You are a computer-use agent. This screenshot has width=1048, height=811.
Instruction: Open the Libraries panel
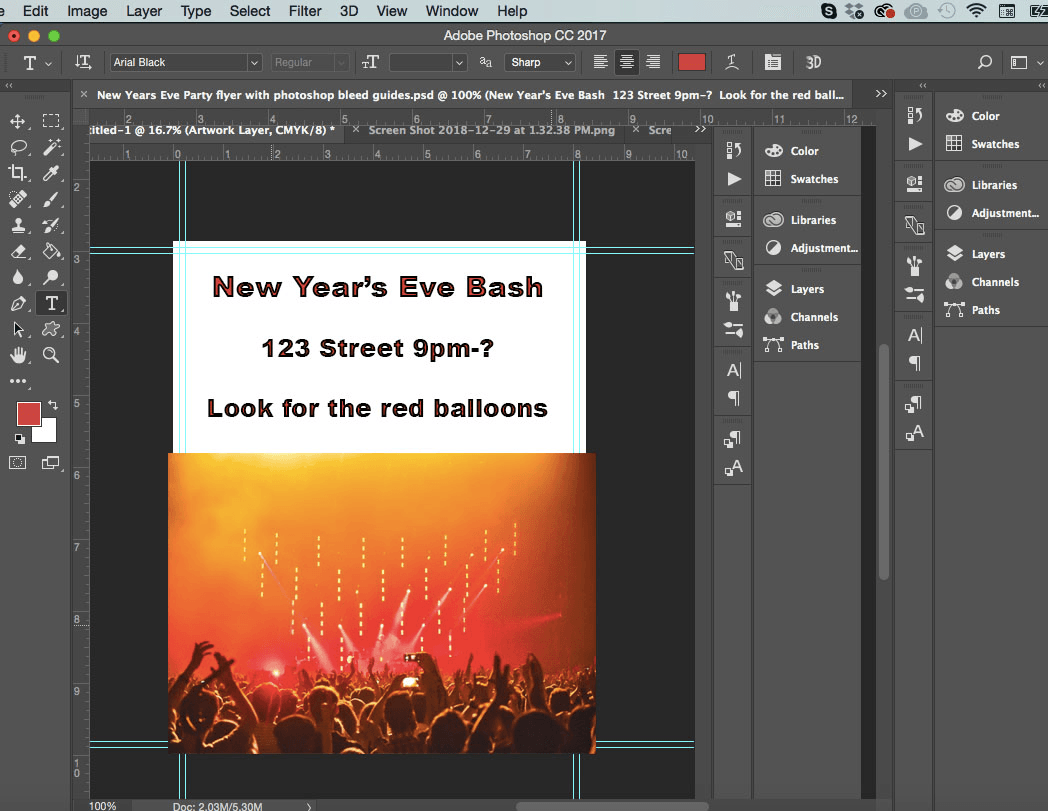[997, 184]
